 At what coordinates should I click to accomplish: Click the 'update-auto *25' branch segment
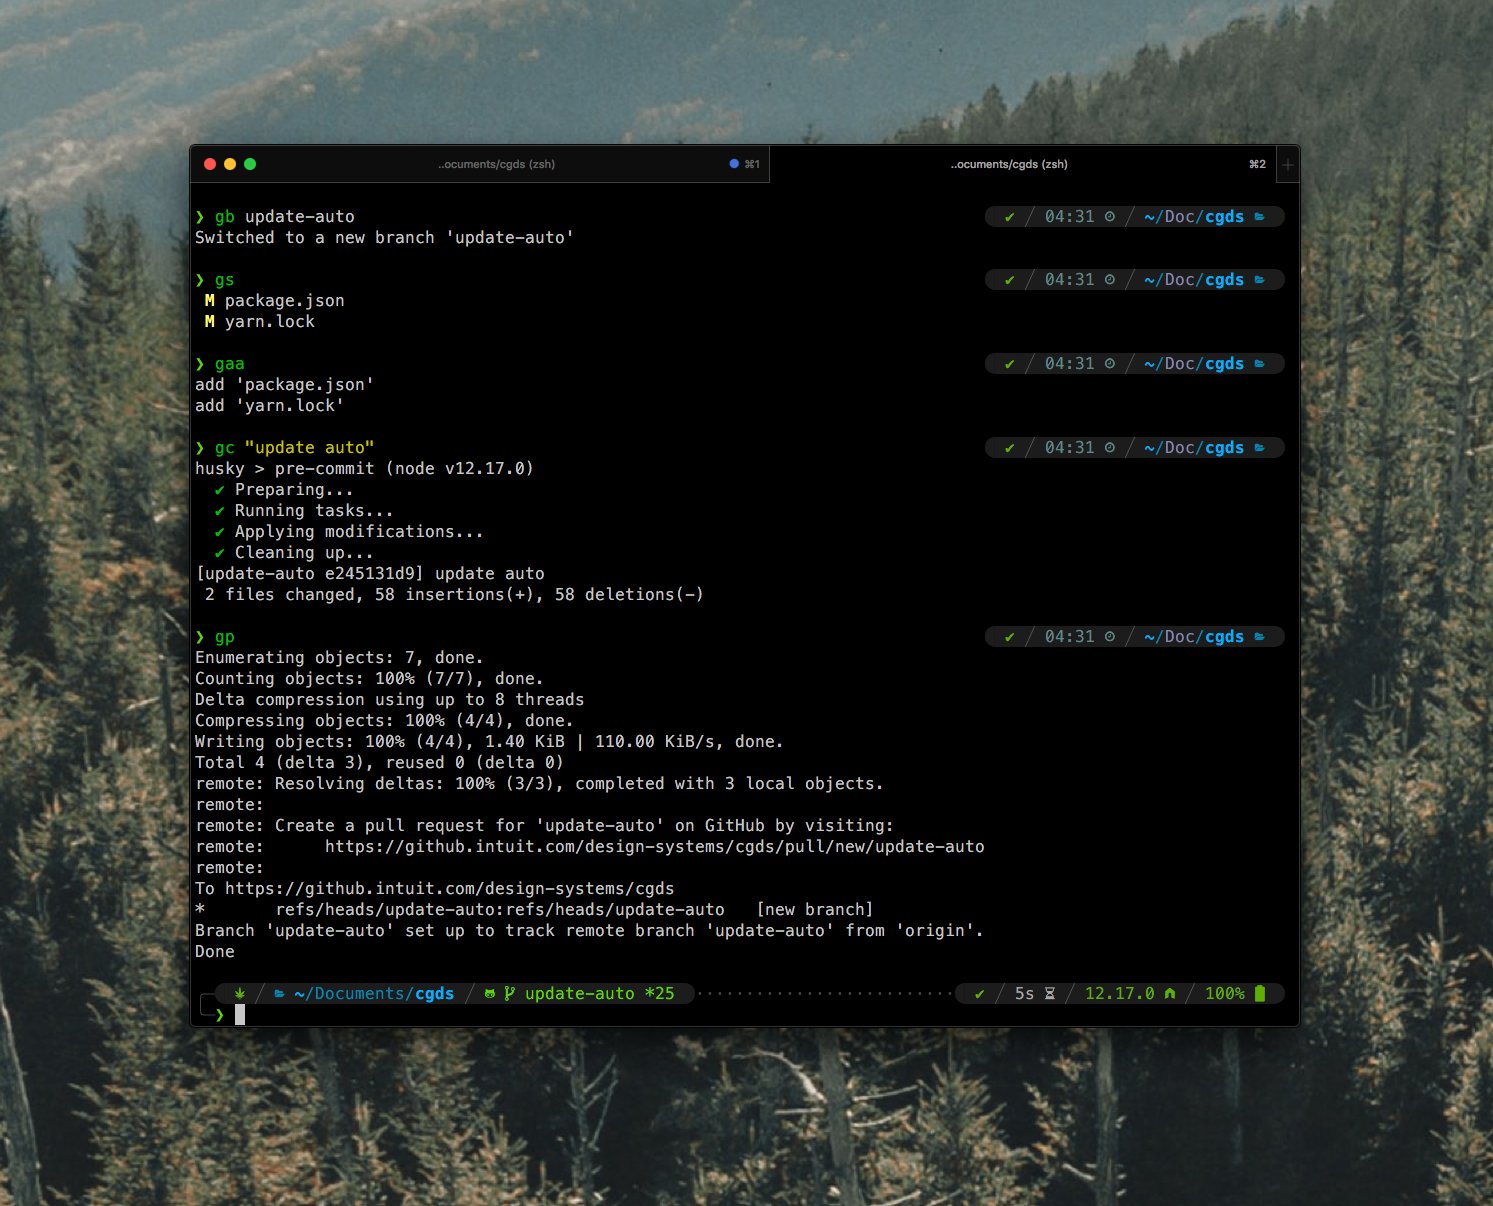(x=600, y=993)
